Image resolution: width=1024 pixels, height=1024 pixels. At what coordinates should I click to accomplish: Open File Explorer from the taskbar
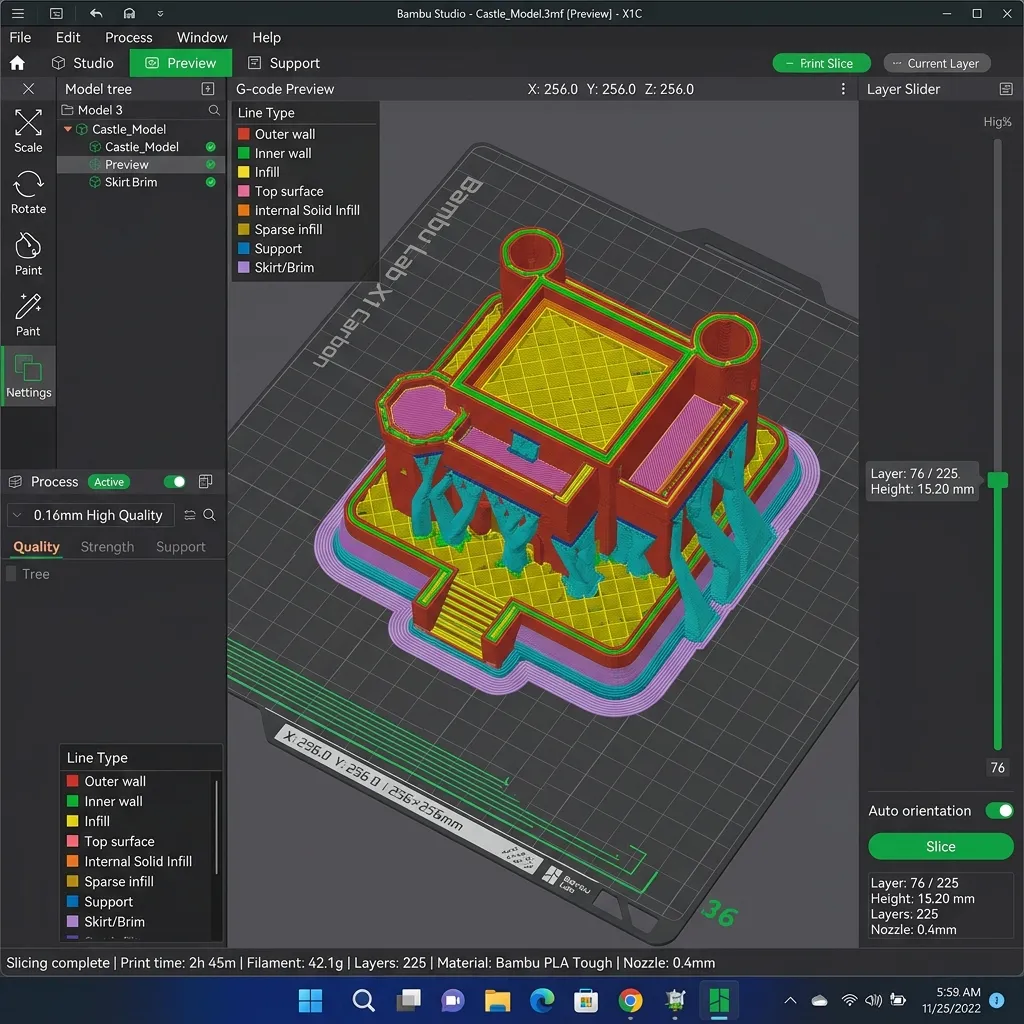tap(498, 1000)
